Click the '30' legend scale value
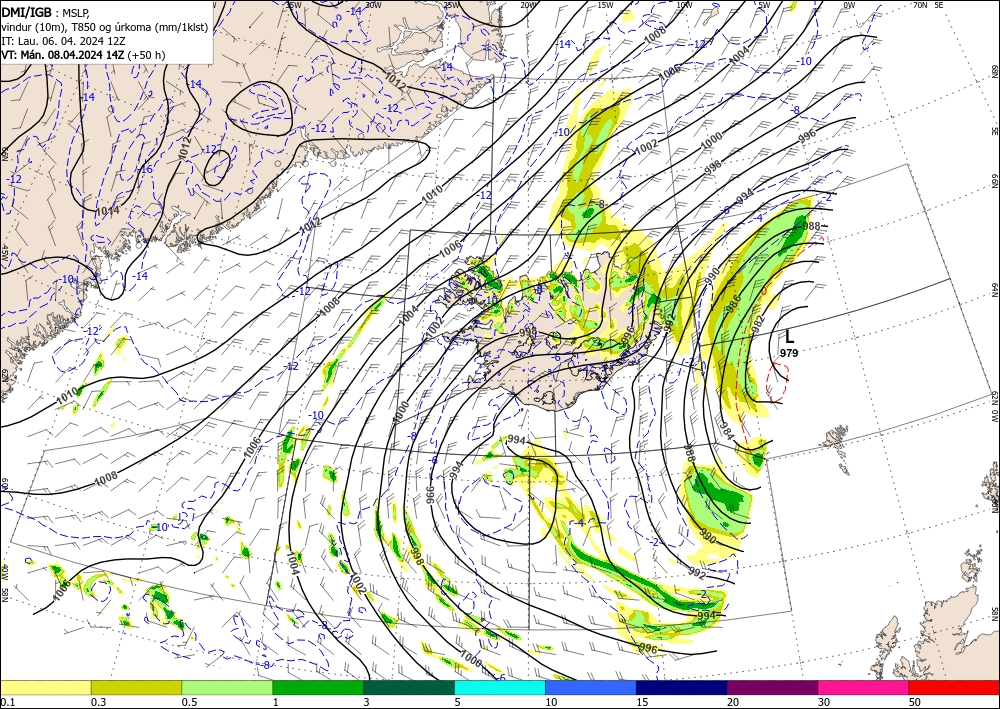The width and height of the screenshot is (1000, 709). pos(825,702)
